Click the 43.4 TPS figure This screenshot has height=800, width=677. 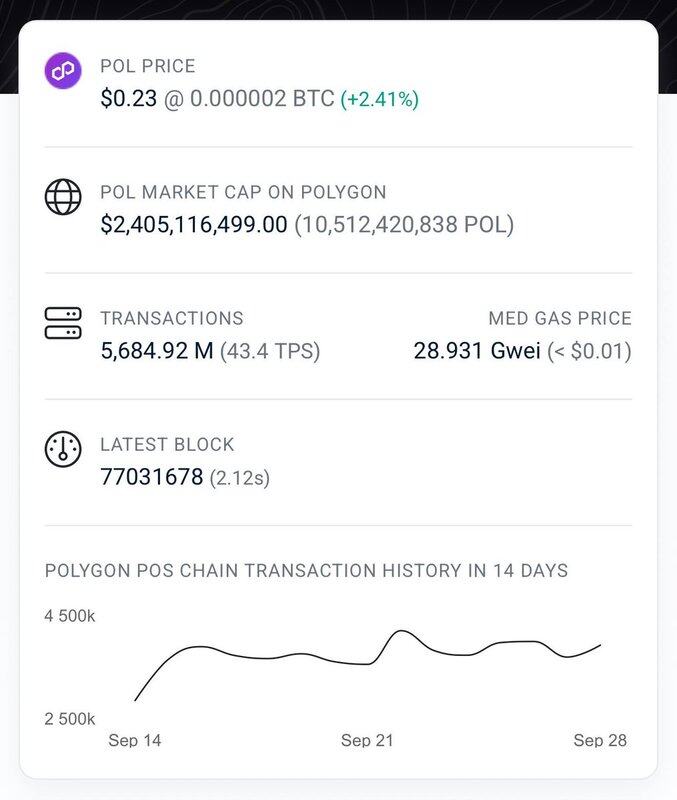(270, 351)
